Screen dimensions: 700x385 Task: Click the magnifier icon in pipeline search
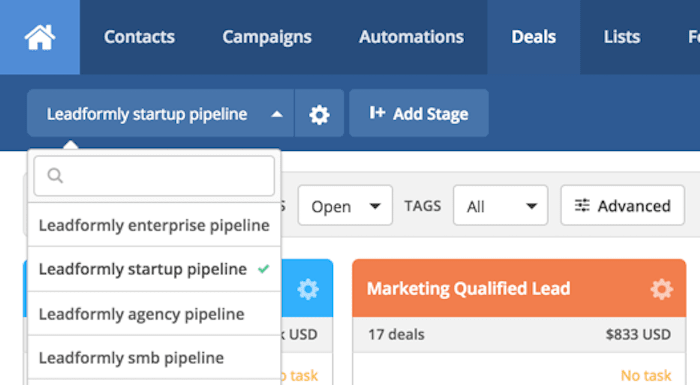pyautogui.click(x=55, y=176)
